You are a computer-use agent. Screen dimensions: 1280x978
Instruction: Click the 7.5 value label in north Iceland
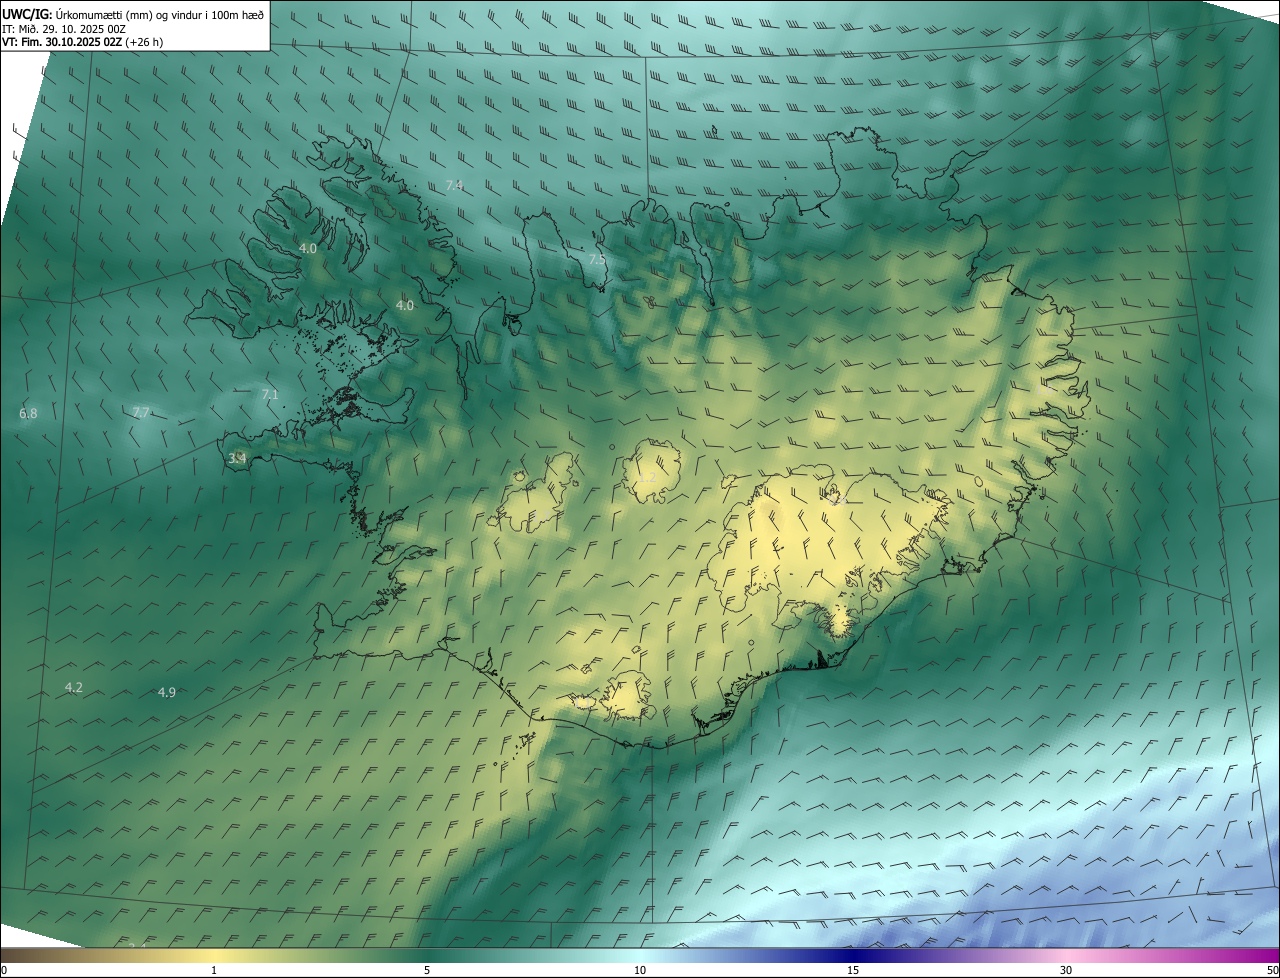[597, 259]
